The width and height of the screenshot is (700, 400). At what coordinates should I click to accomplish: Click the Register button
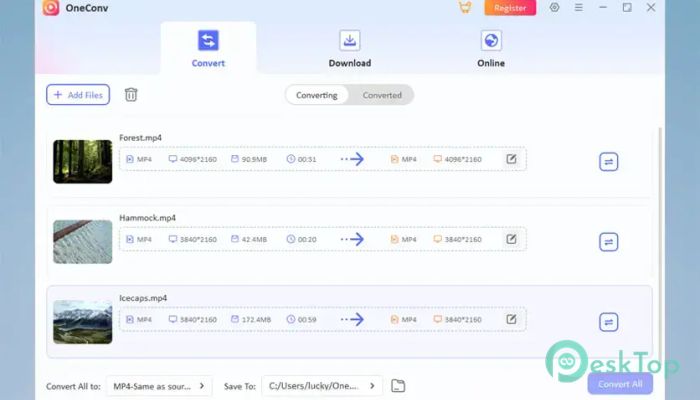(510, 8)
